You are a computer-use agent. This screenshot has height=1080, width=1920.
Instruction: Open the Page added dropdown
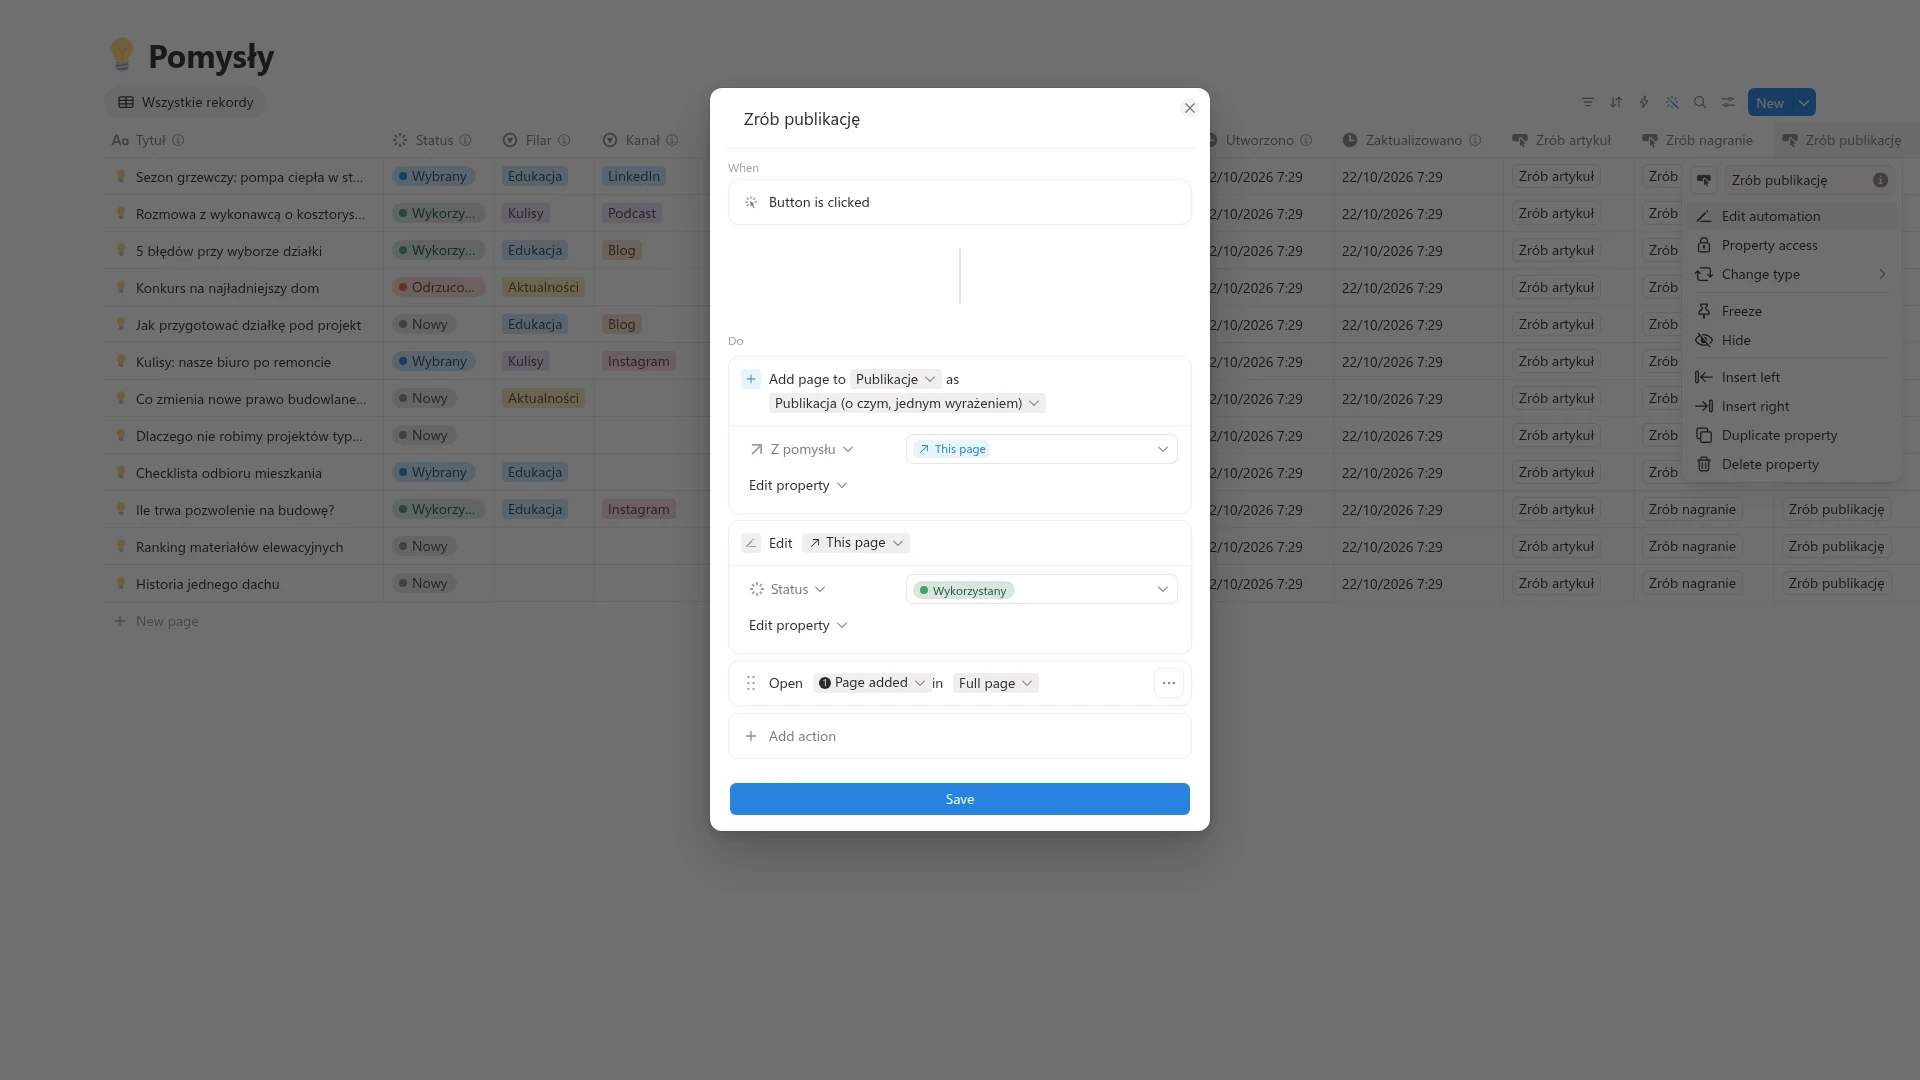coord(871,682)
